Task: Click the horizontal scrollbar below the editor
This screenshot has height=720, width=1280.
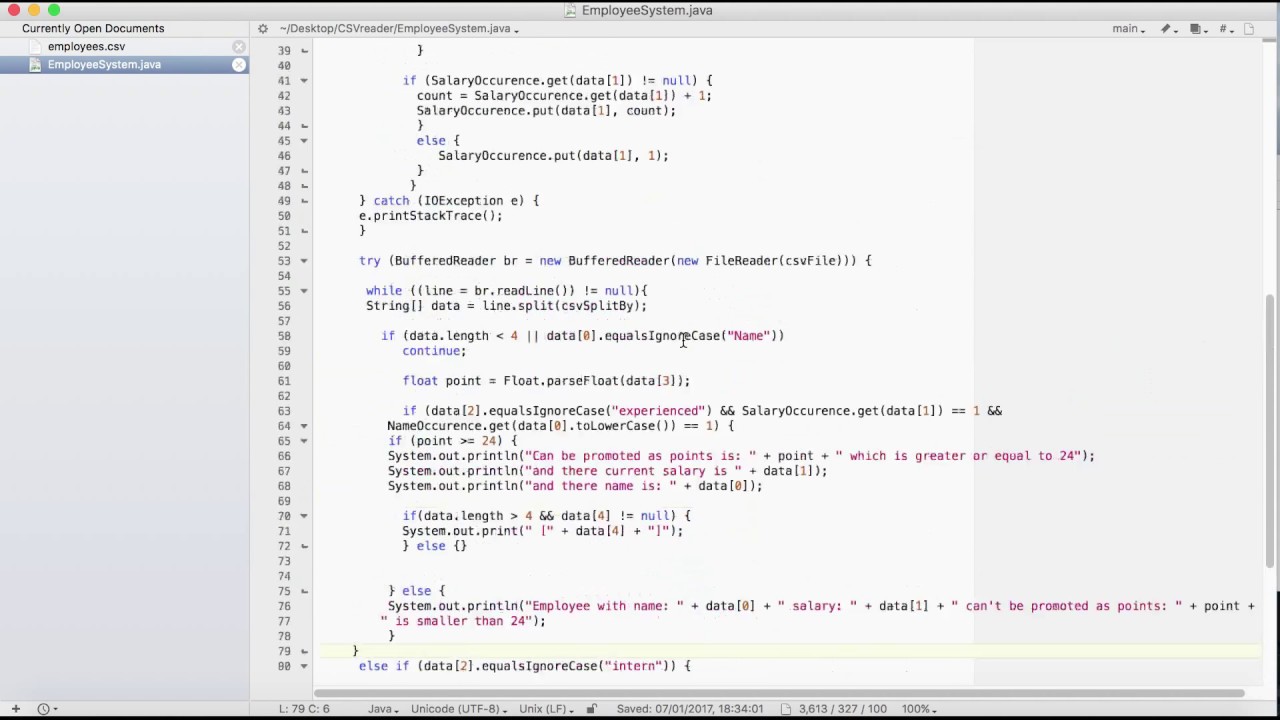Action: [x=779, y=693]
